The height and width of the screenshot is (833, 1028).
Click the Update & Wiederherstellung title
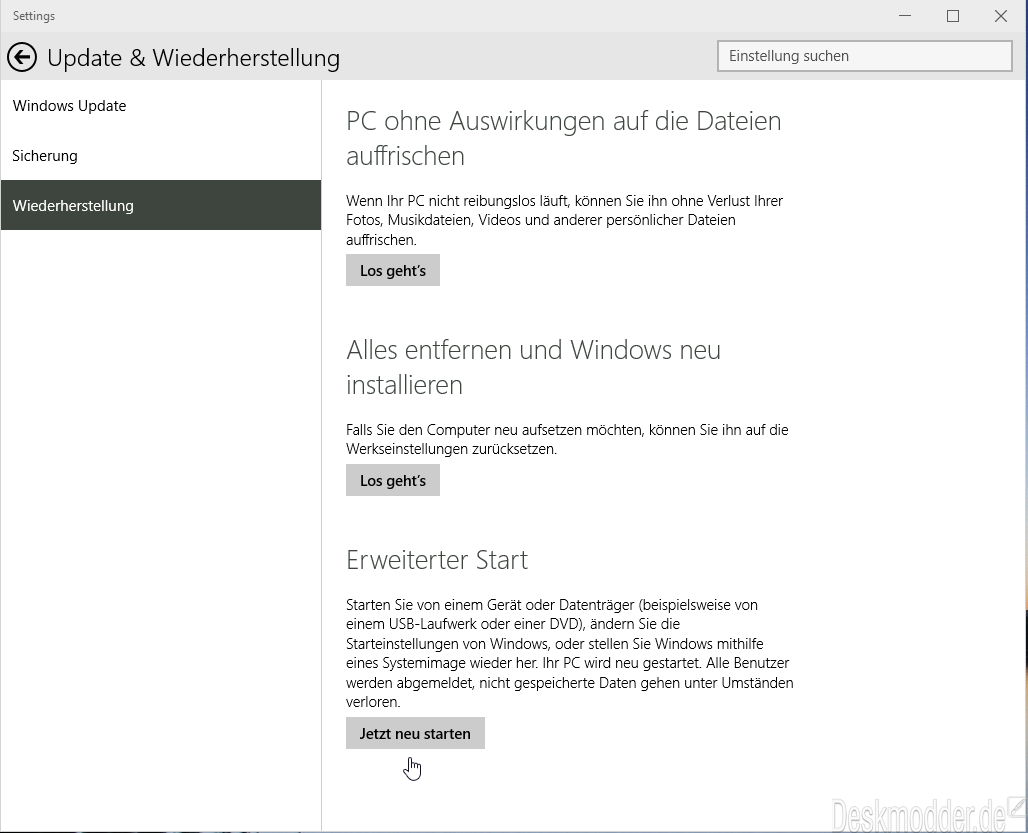point(193,58)
